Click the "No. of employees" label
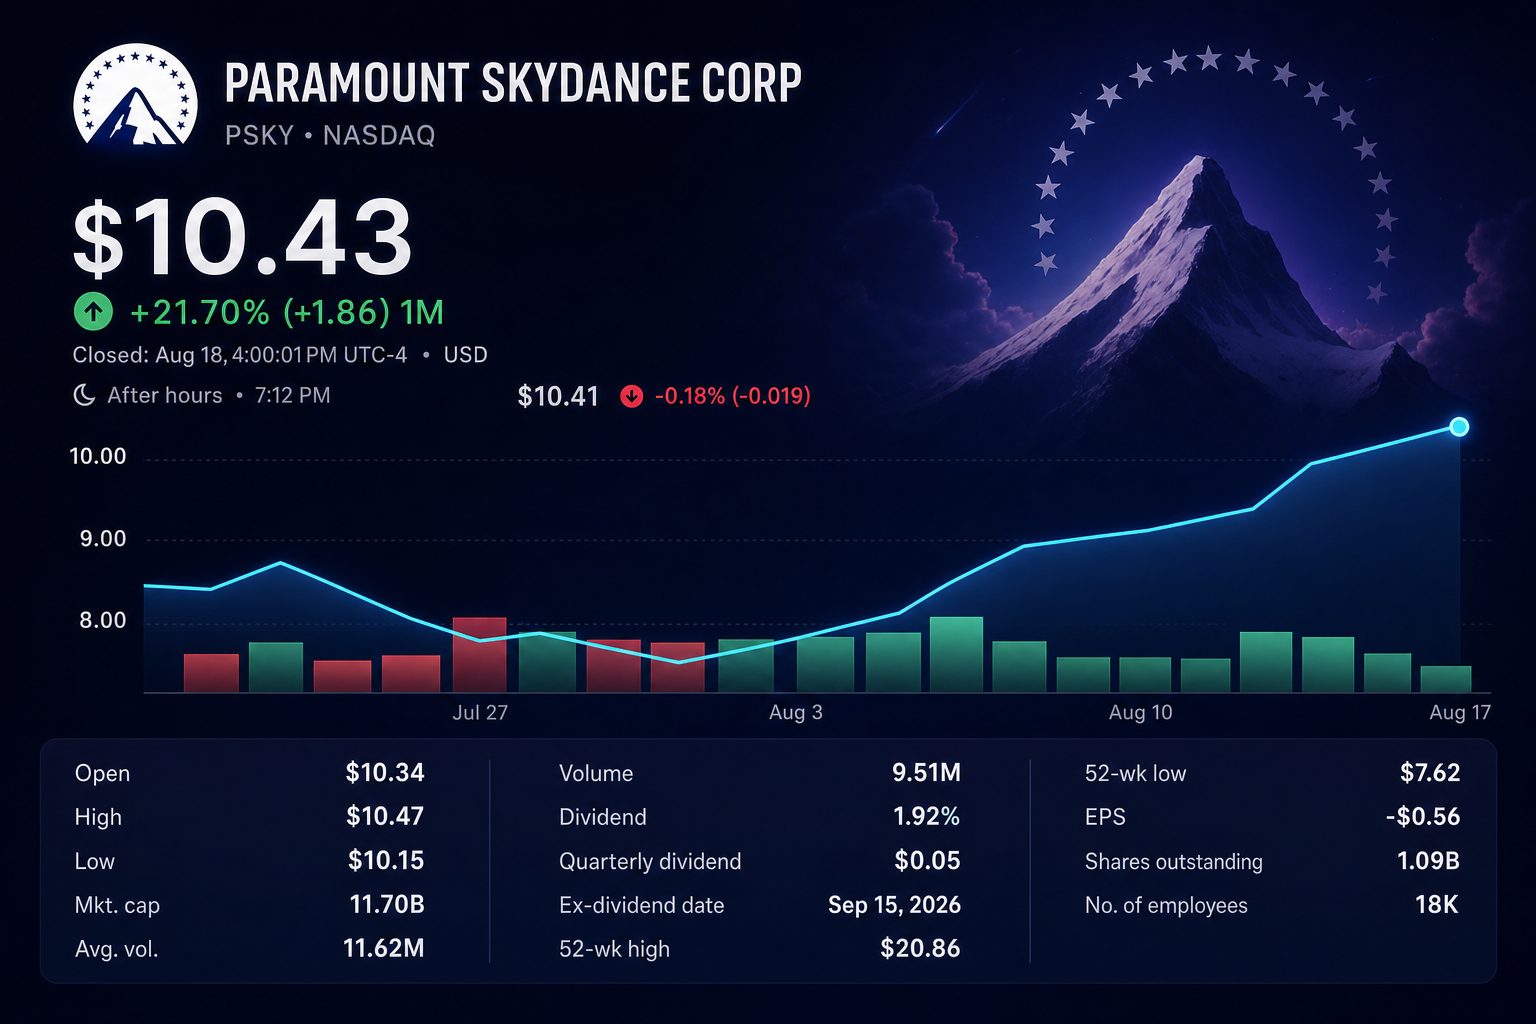Viewport: 1536px width, 1024px height. (x=1166, y=906)
